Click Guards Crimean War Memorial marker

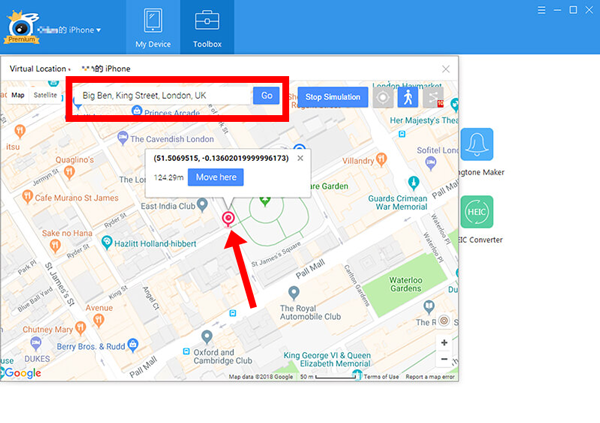pyautogui.click(x=413, y=183)
